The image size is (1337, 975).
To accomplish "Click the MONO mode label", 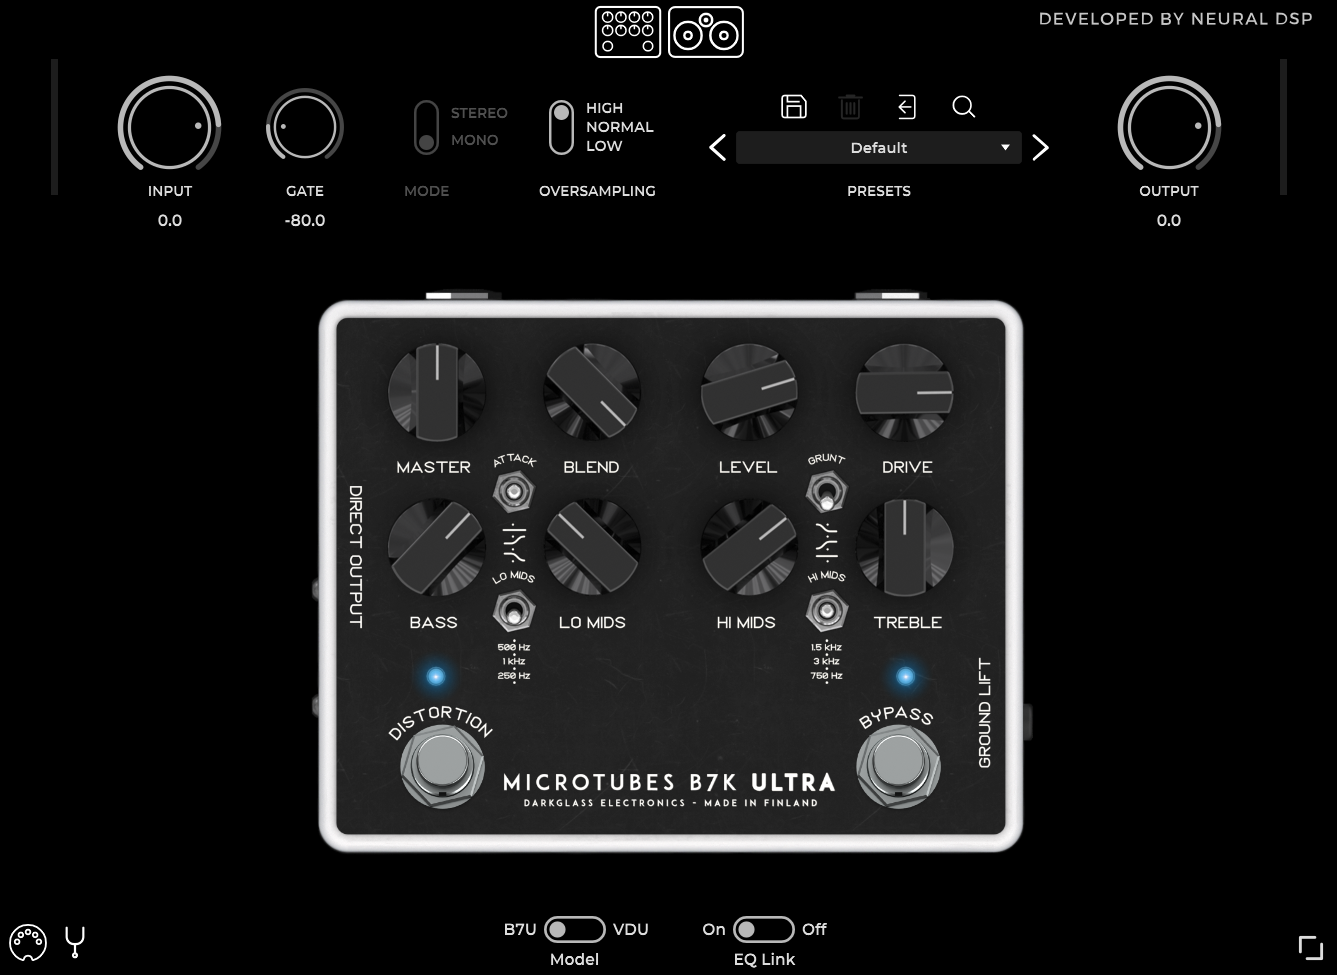I will click(474, 140).
